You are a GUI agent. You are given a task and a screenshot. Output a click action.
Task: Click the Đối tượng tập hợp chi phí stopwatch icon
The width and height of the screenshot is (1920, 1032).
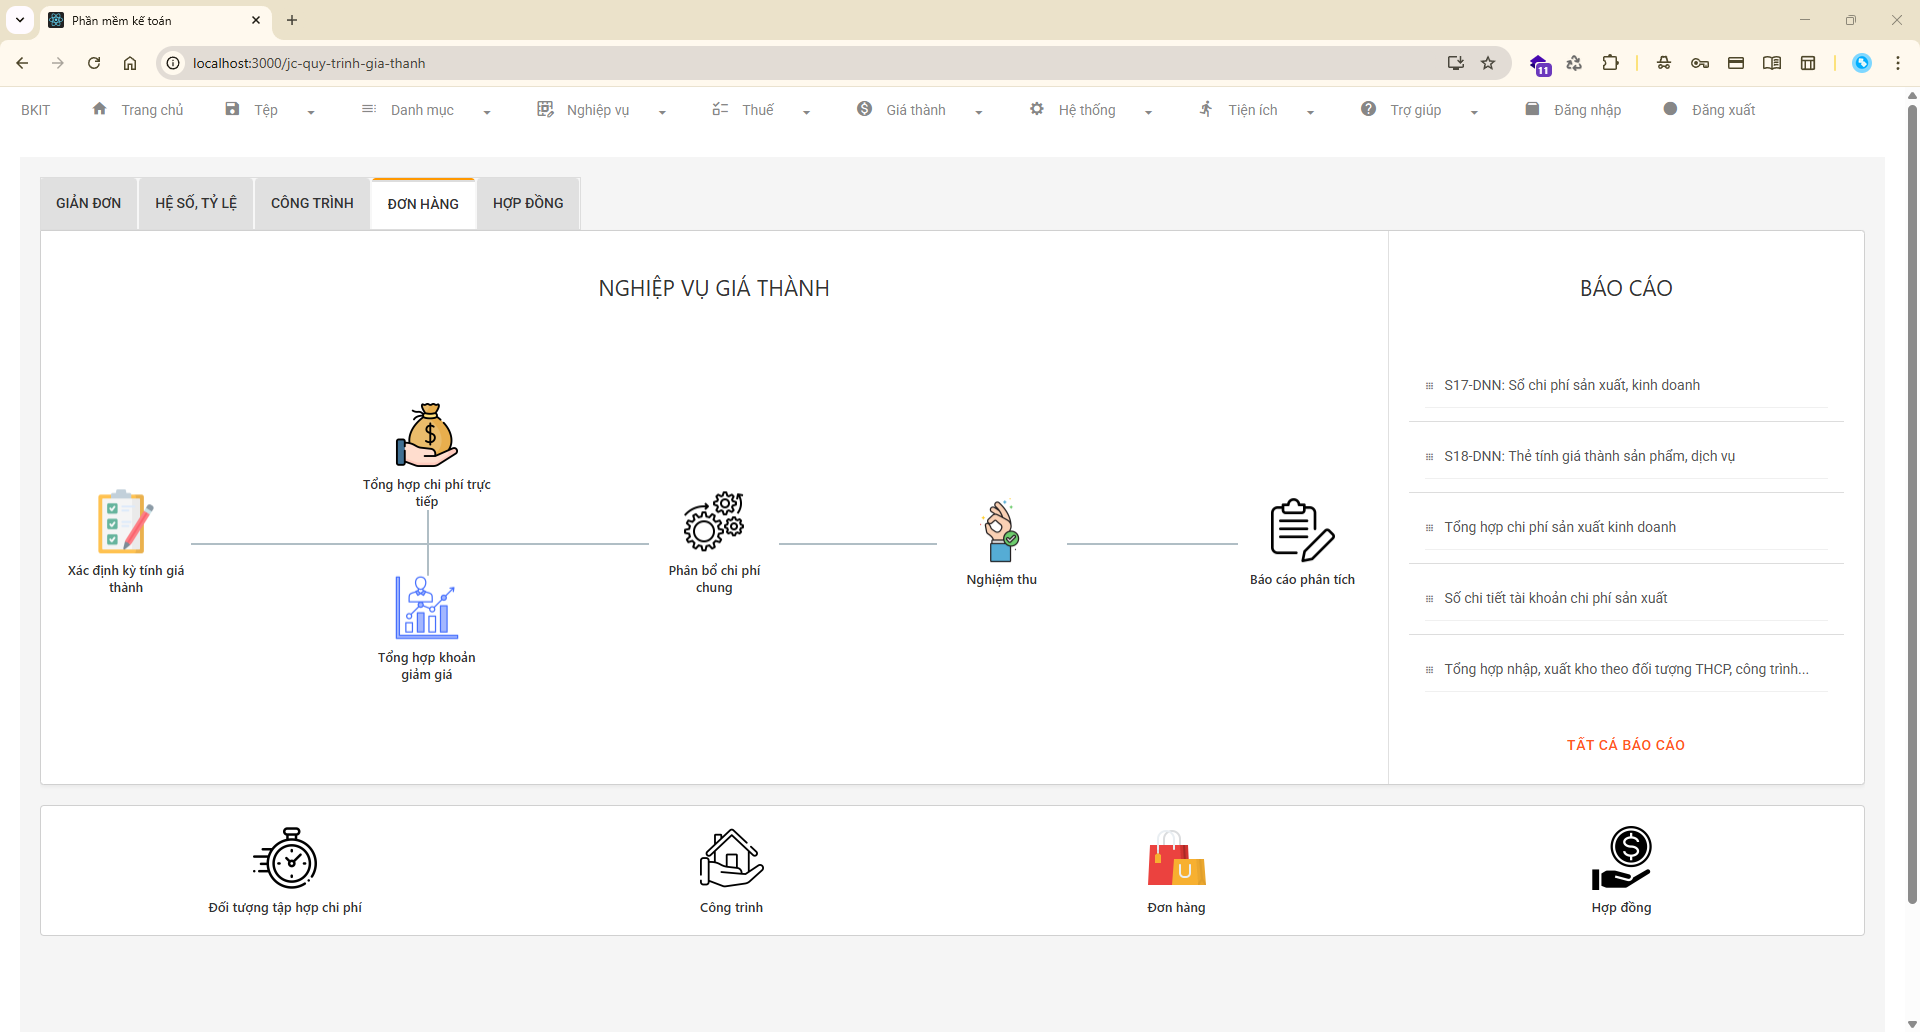click(285, 858)
